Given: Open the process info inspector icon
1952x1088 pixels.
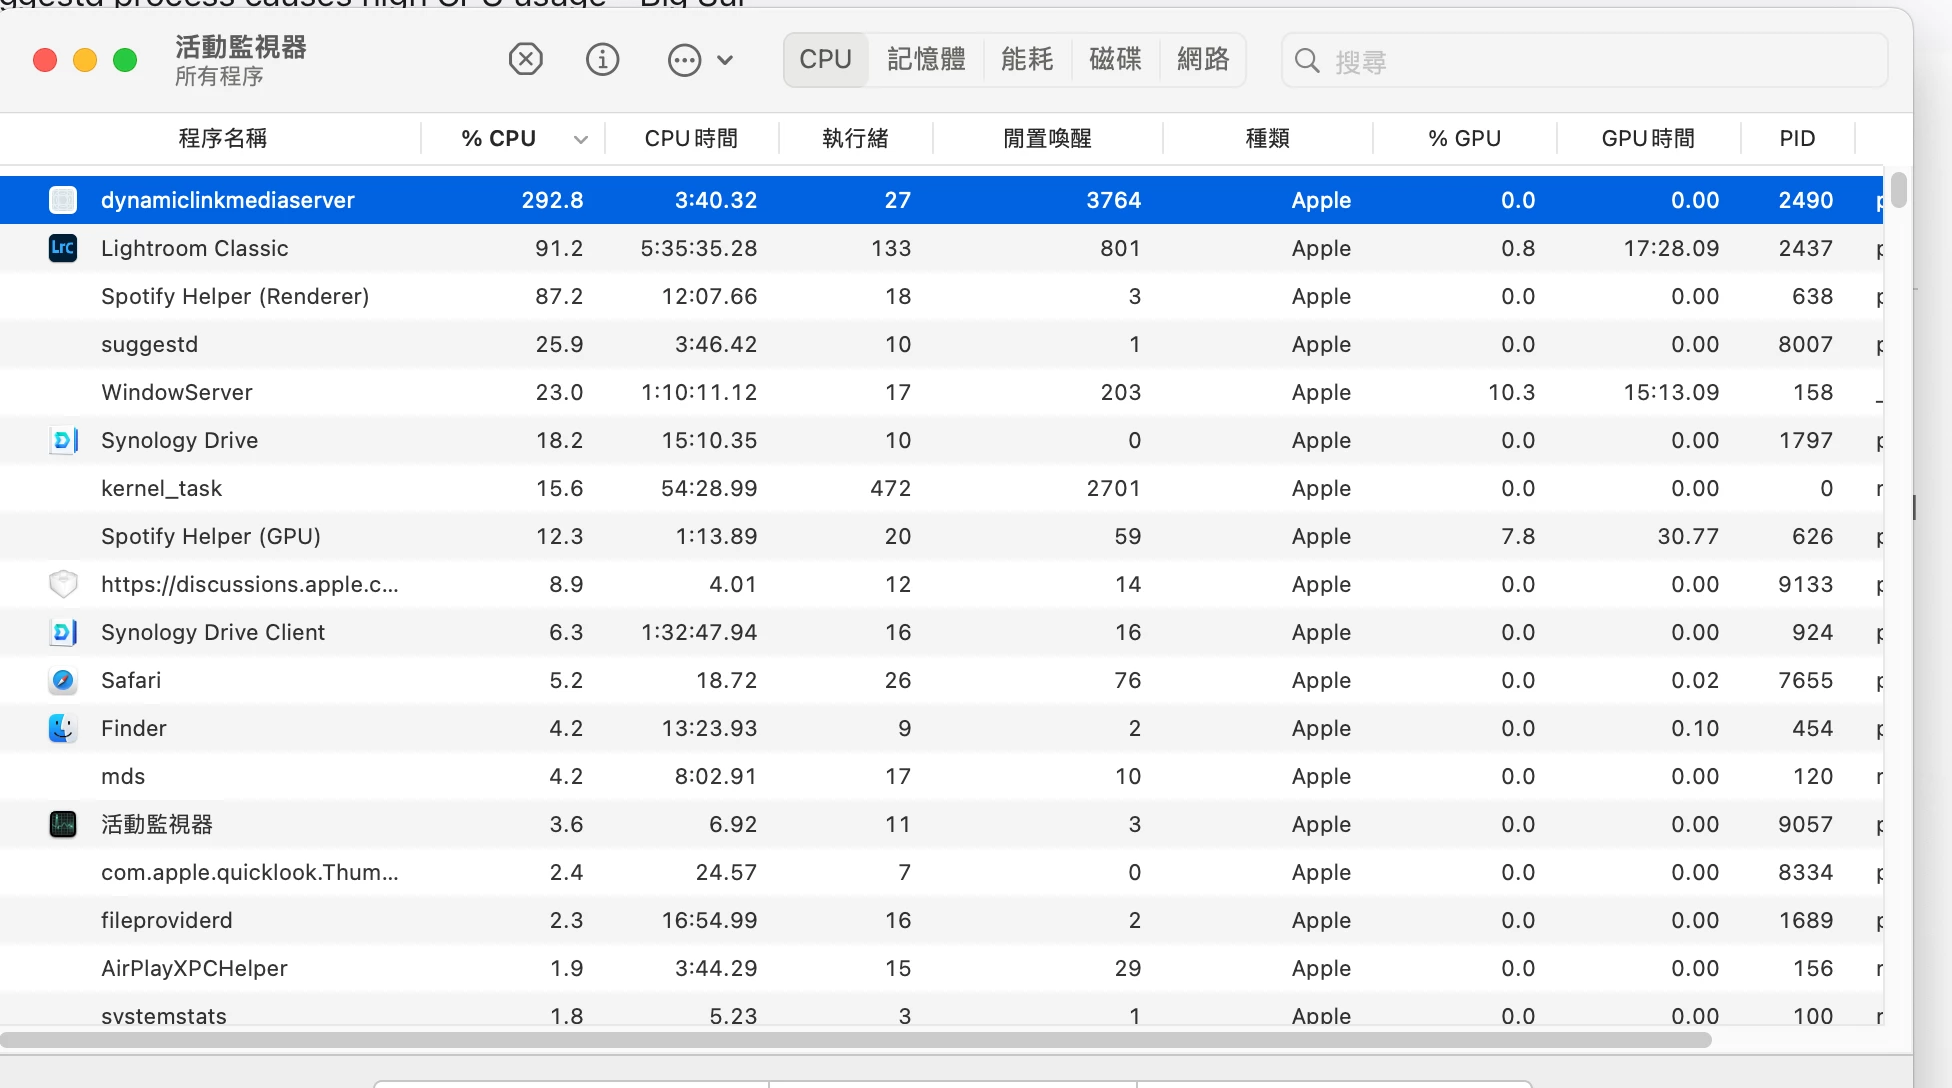Looking at the screenshot, I should click(x=602, y=60).
